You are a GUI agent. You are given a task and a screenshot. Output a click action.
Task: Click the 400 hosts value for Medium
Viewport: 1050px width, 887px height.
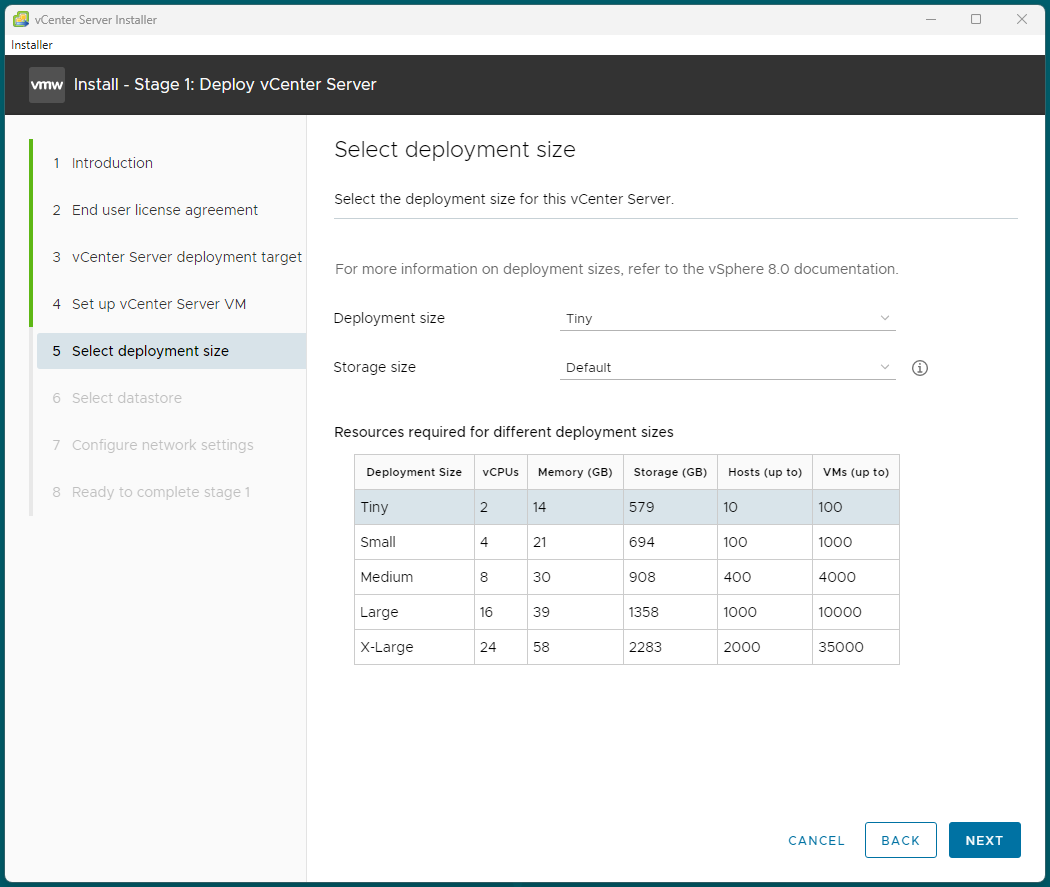737,577
